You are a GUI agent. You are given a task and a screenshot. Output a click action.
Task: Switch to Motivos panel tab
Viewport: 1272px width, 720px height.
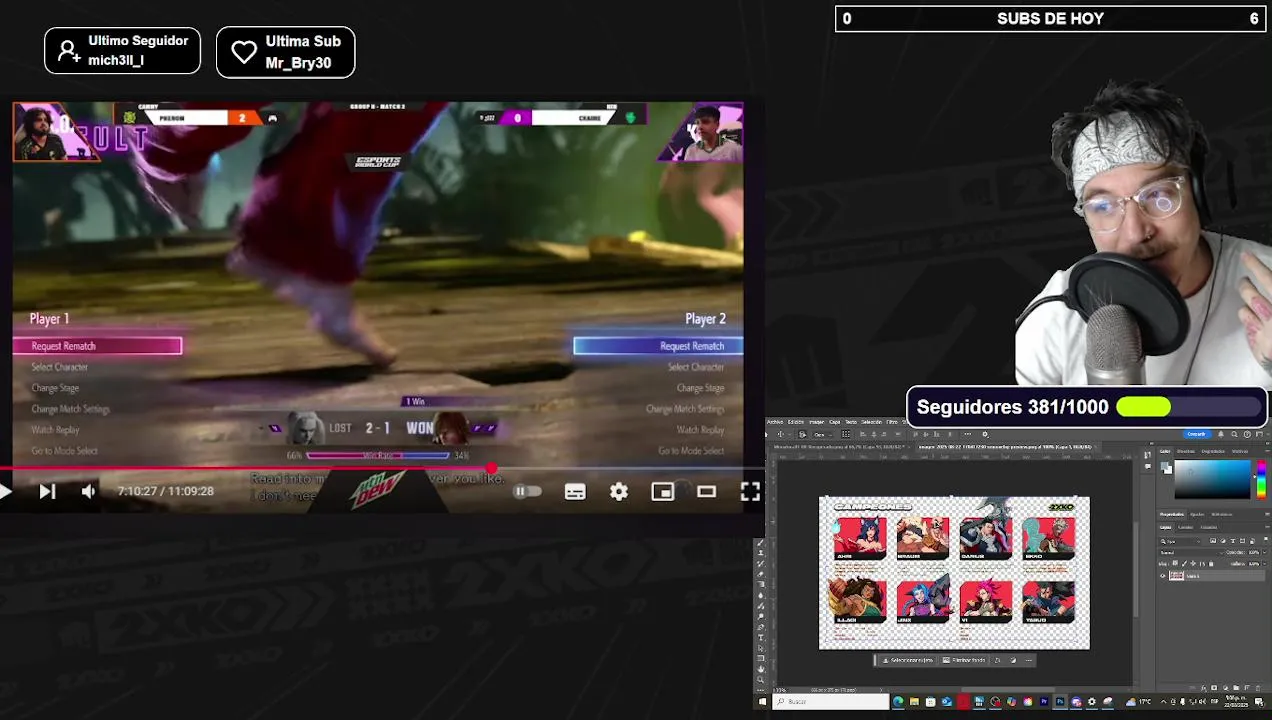pyautogui.click(x=1240, y=451)
